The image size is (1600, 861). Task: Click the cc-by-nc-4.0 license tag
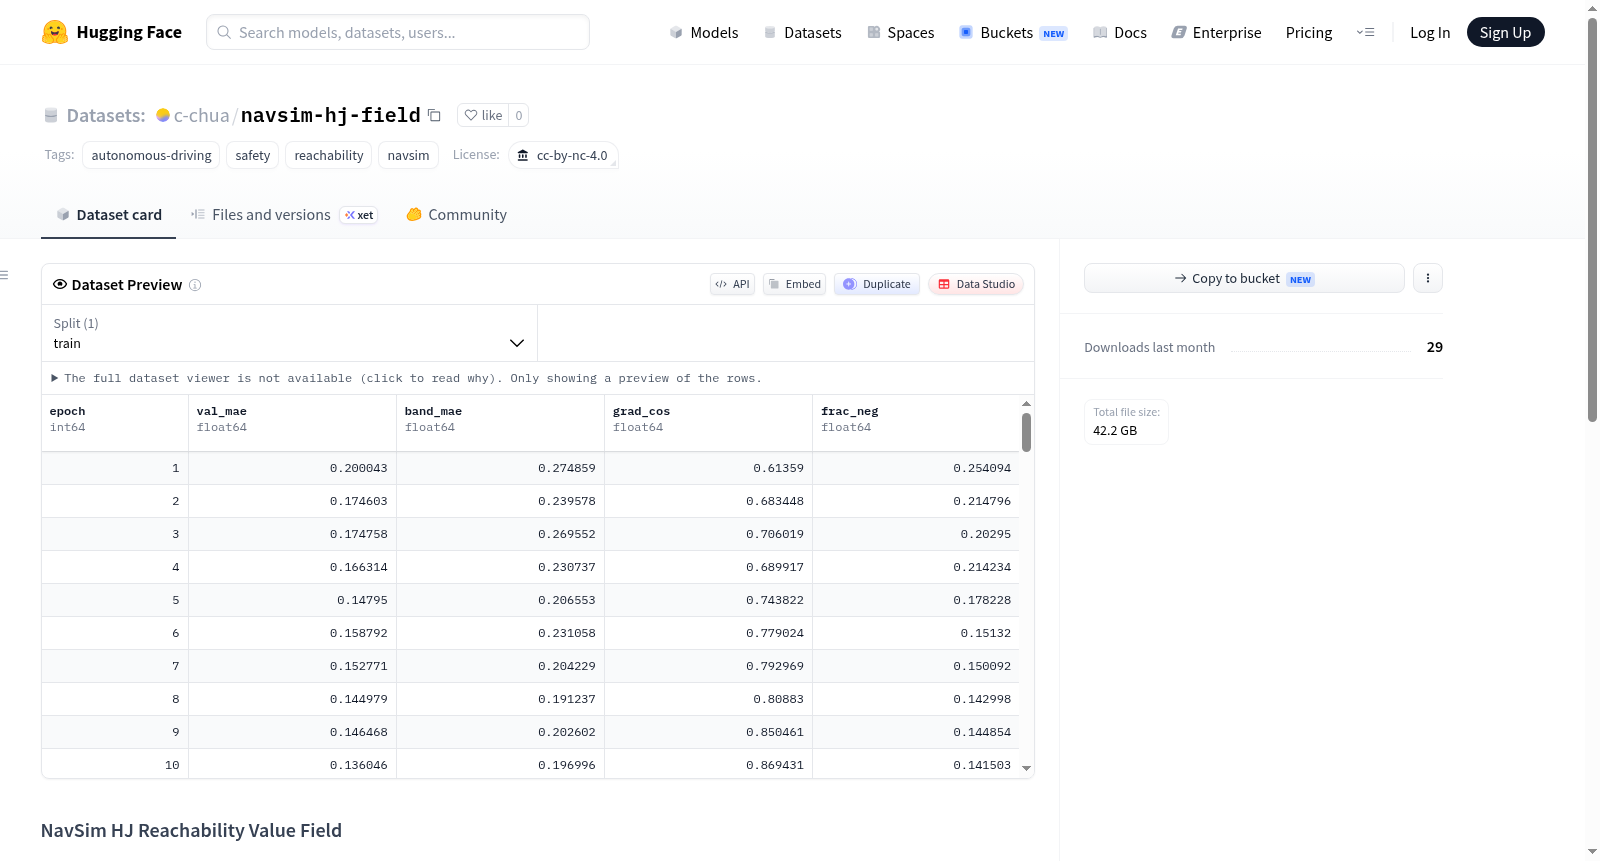pyautogui.click(x=563, y=155)
